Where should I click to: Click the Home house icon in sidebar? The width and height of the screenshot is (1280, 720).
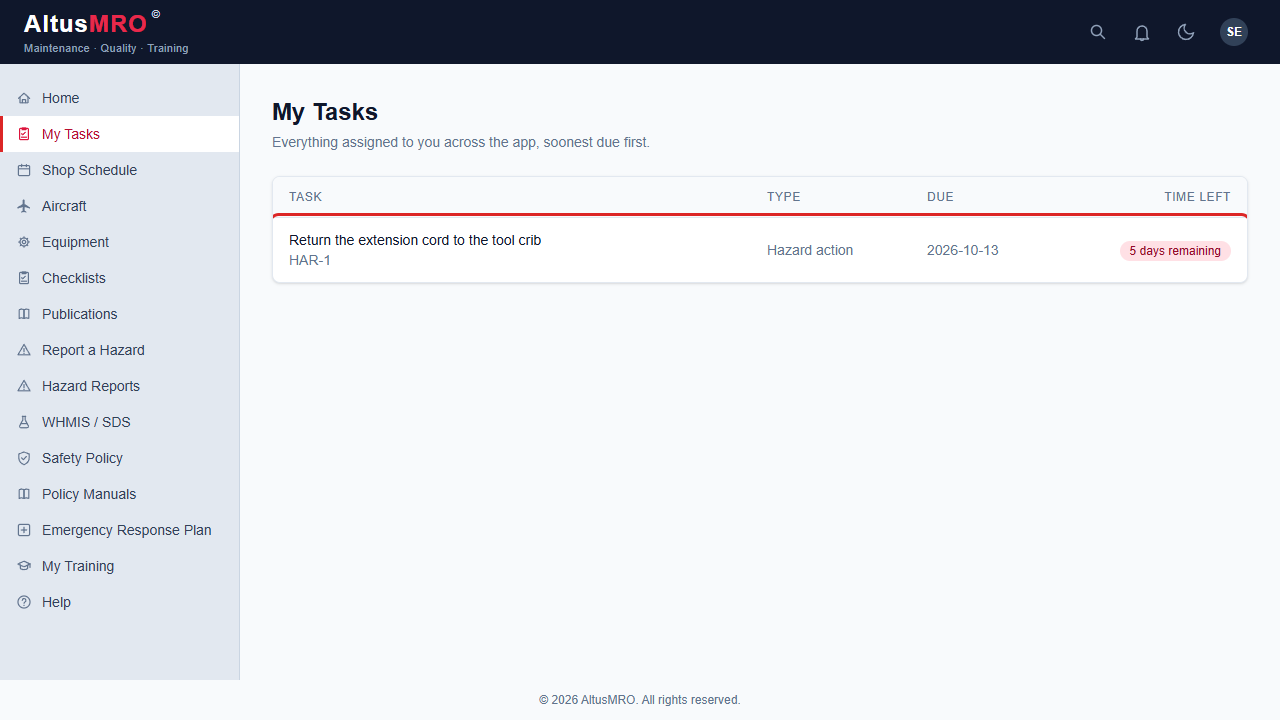[x=24, y=98]
